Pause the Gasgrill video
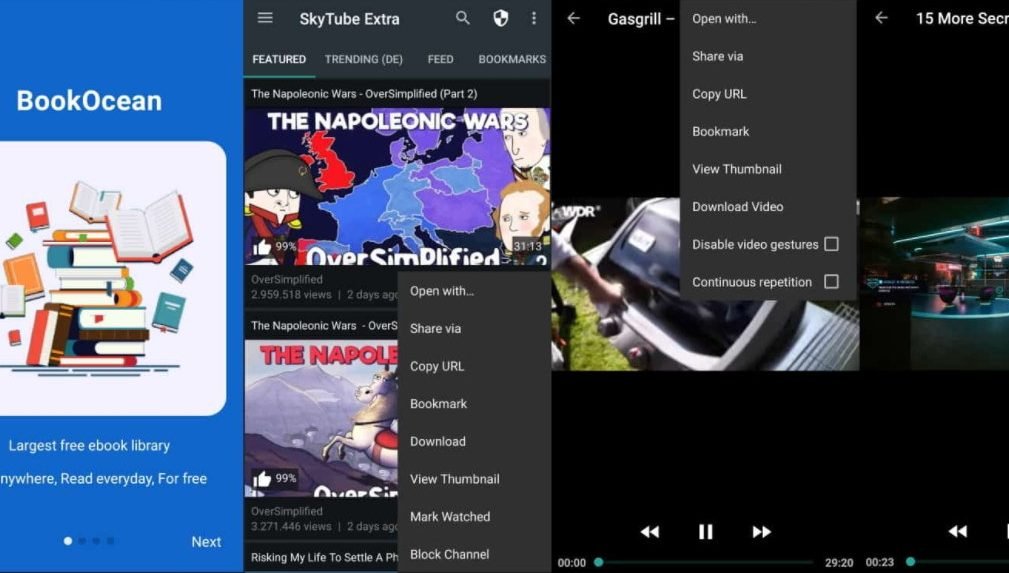Screen dimensions: 1009x573 coord(705,532)
